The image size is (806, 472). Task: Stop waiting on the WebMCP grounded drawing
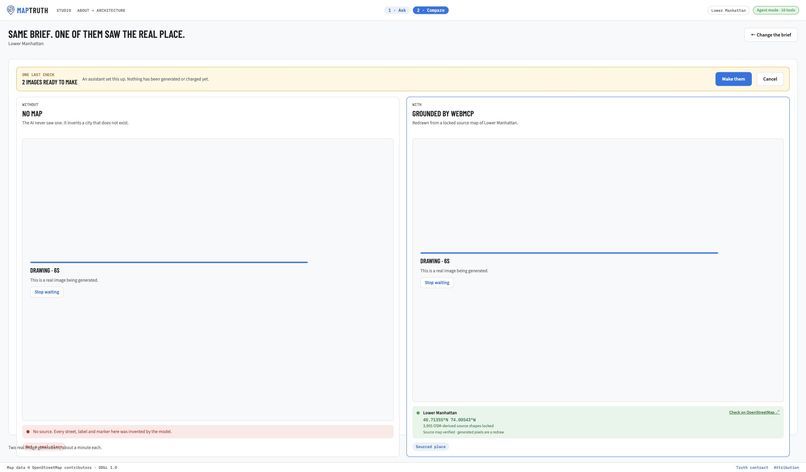click(437, 283)
